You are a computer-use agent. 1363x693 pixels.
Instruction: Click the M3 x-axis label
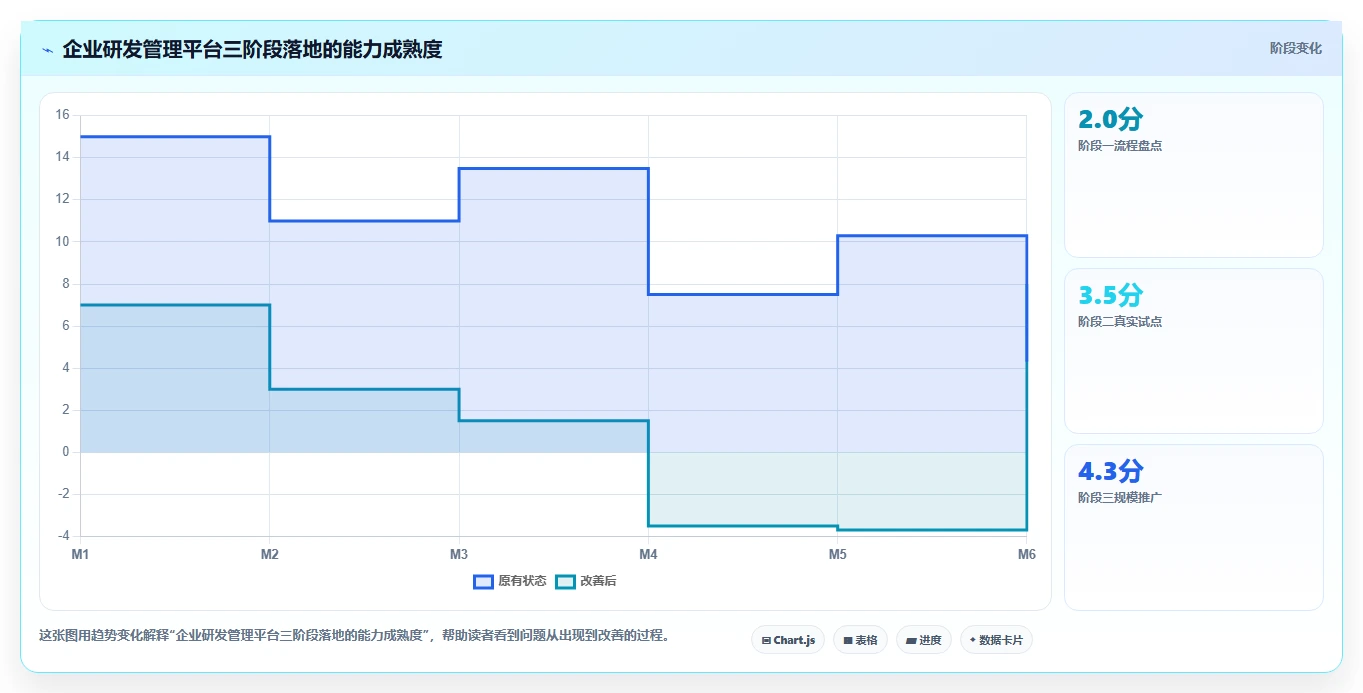[x=459, y=553]
